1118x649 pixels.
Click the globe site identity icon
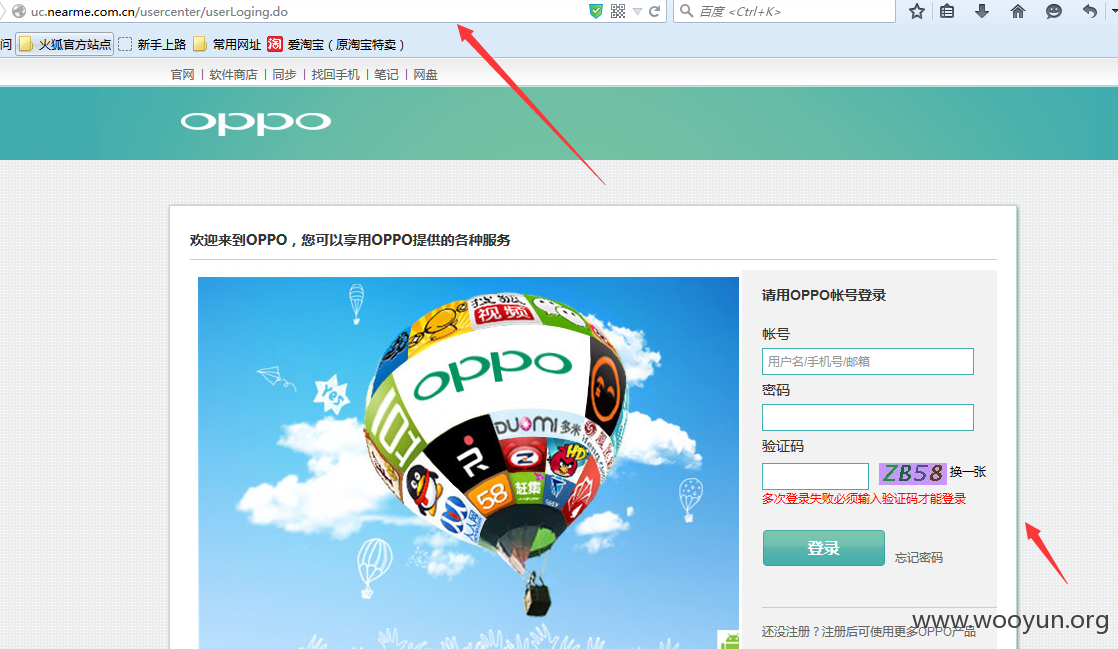[19, 11]
